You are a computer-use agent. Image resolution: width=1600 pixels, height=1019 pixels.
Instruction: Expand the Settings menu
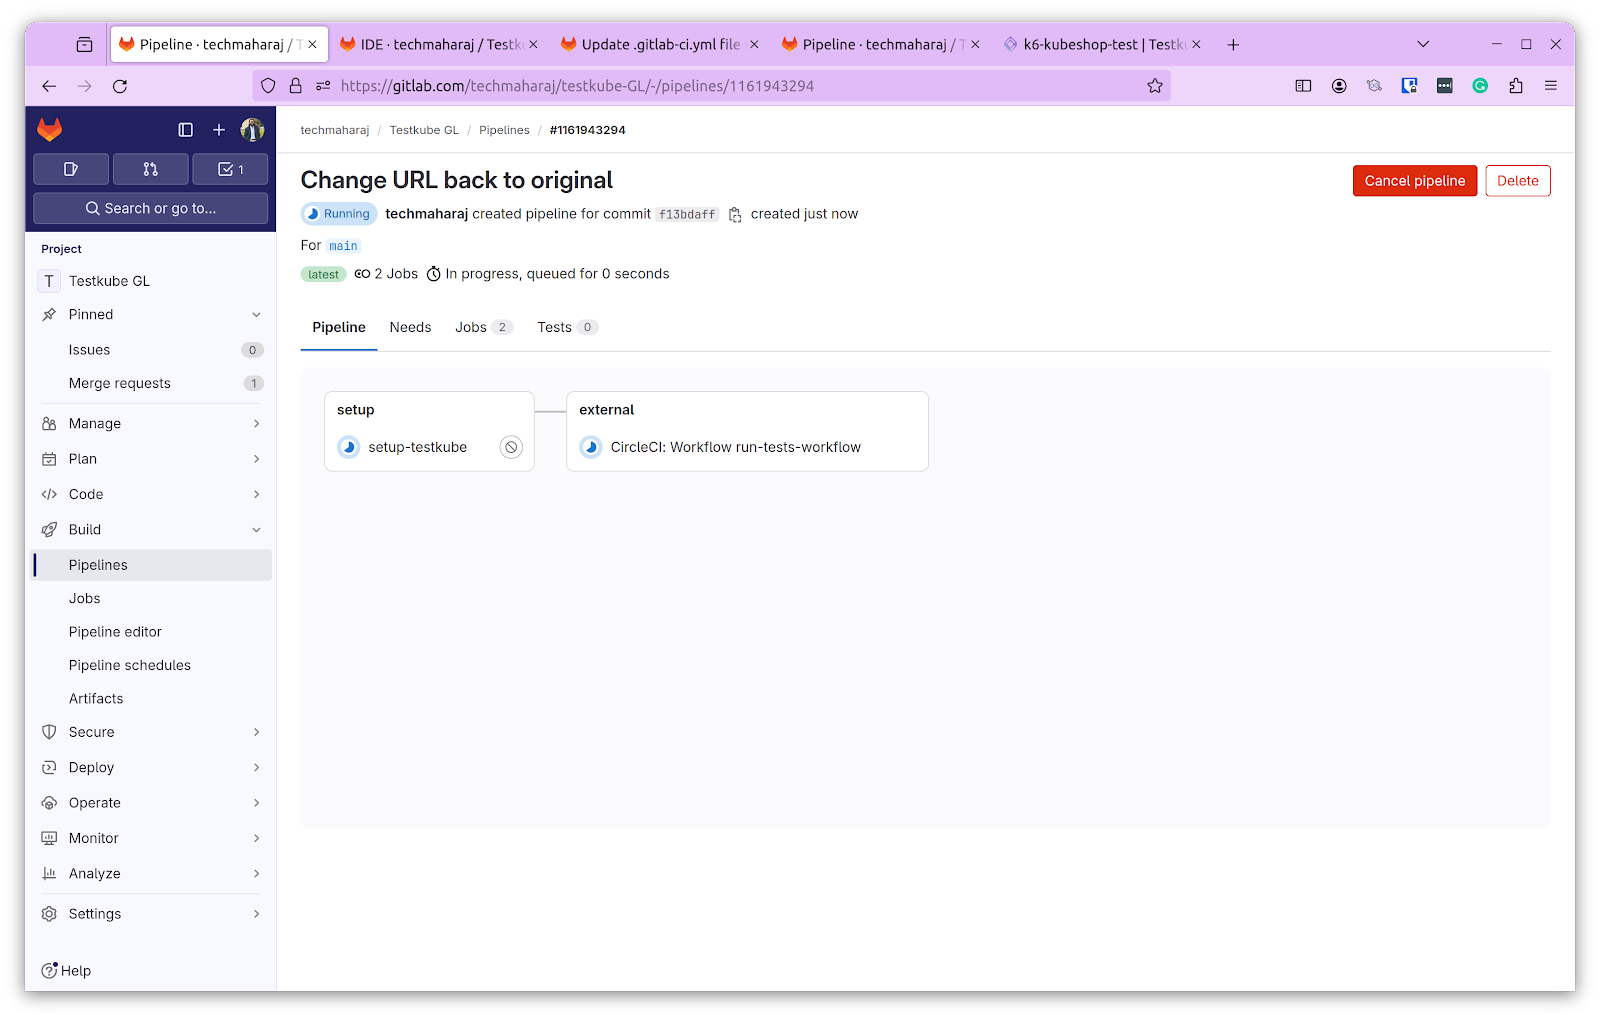pos(151,914)
